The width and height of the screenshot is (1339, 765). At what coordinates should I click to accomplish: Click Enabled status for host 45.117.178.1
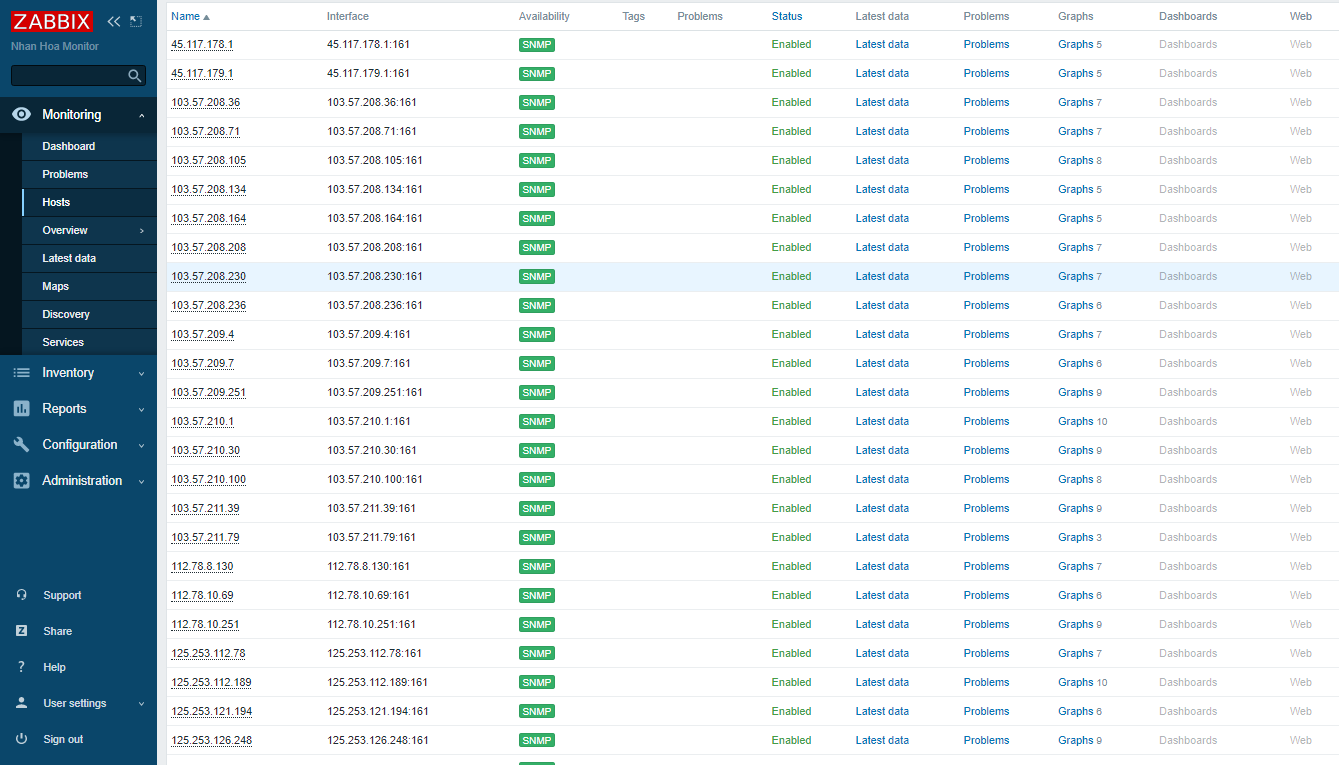tap(791, 44)
